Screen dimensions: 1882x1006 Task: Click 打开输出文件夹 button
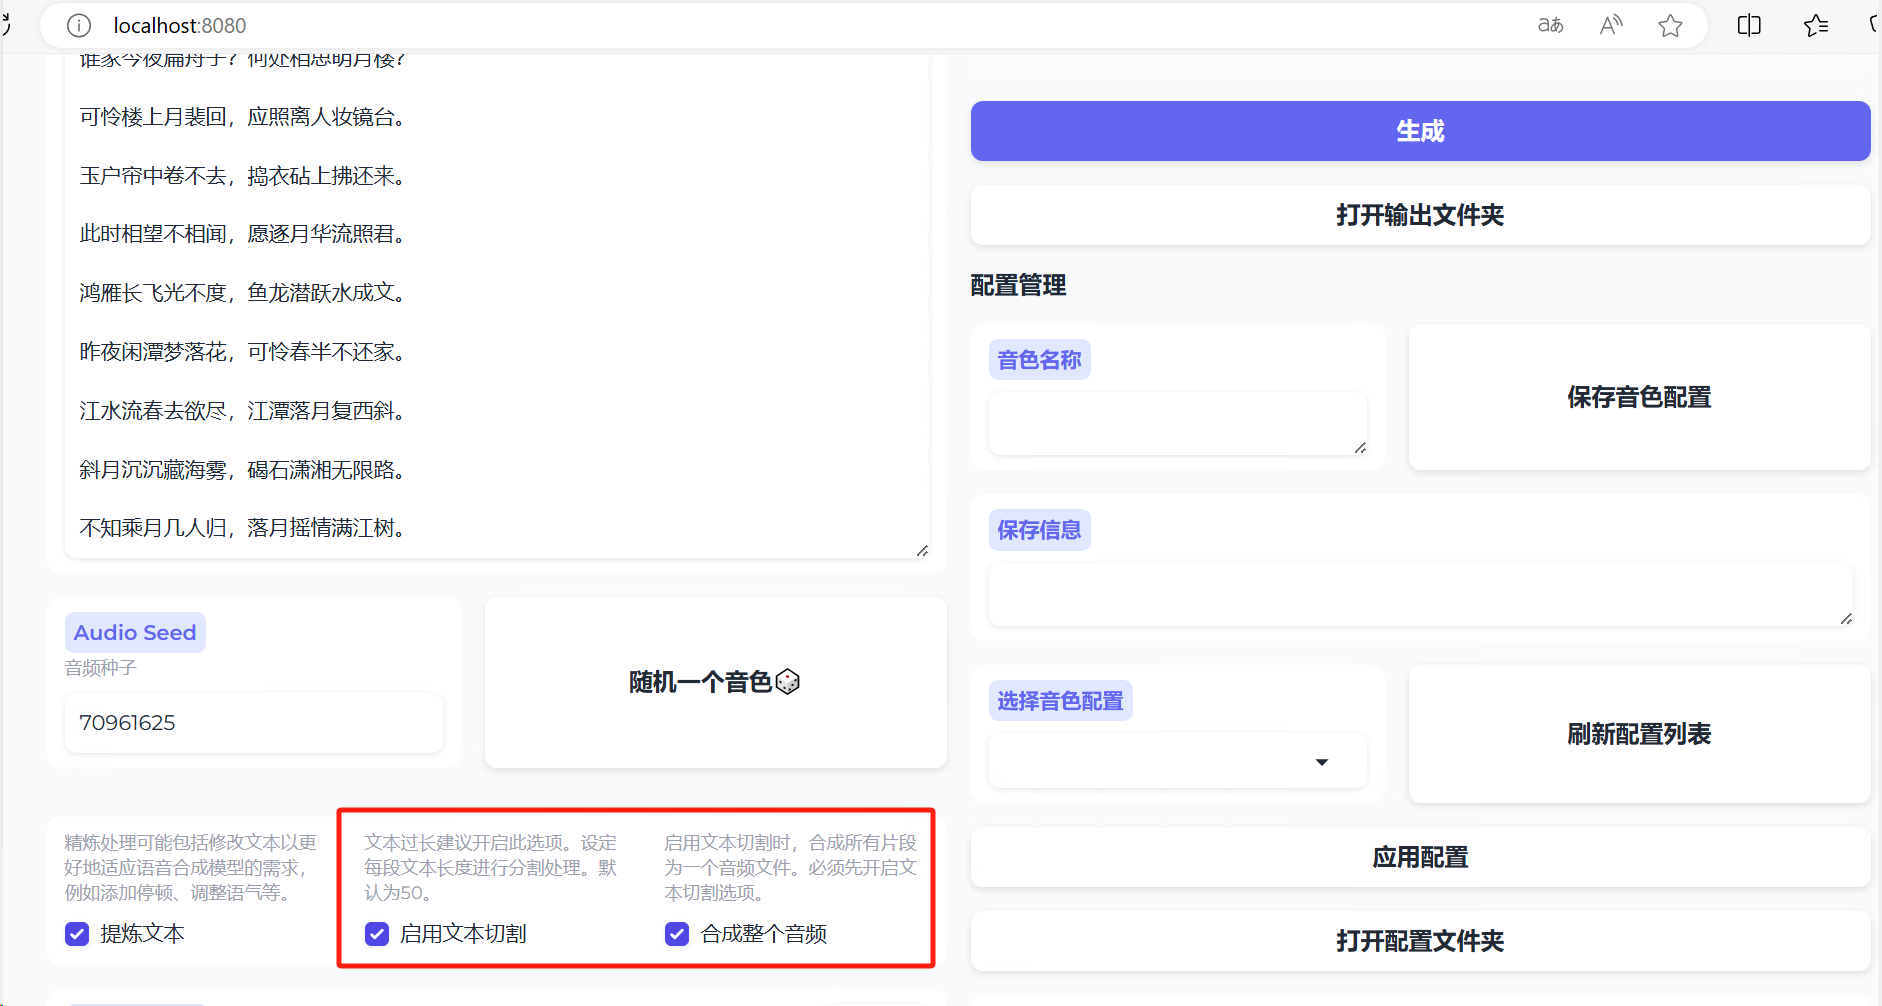point(1420,215)
